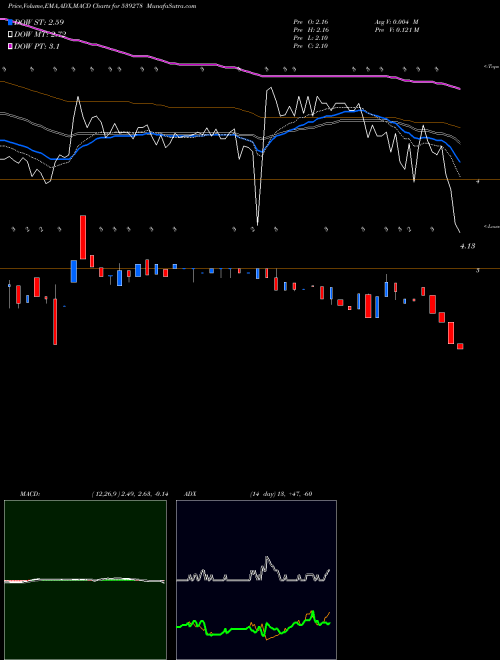Click the 'Pre H: 2.16' value

(311, 30)
